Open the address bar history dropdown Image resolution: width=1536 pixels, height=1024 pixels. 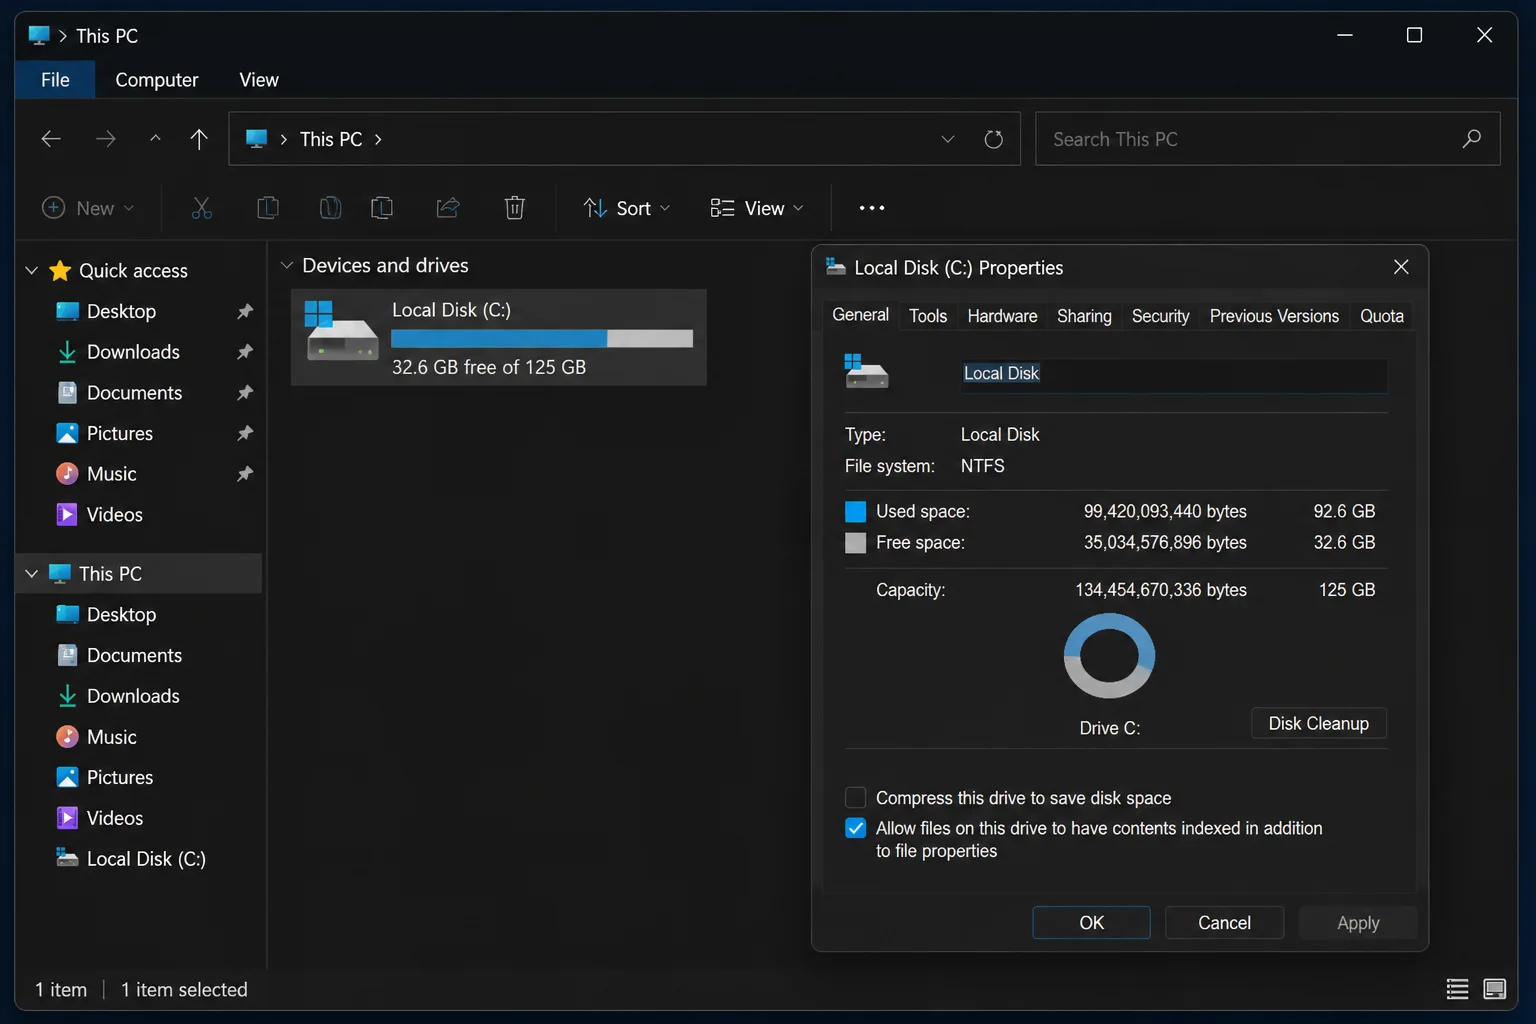pyautogui.click(x=948, y=139)
